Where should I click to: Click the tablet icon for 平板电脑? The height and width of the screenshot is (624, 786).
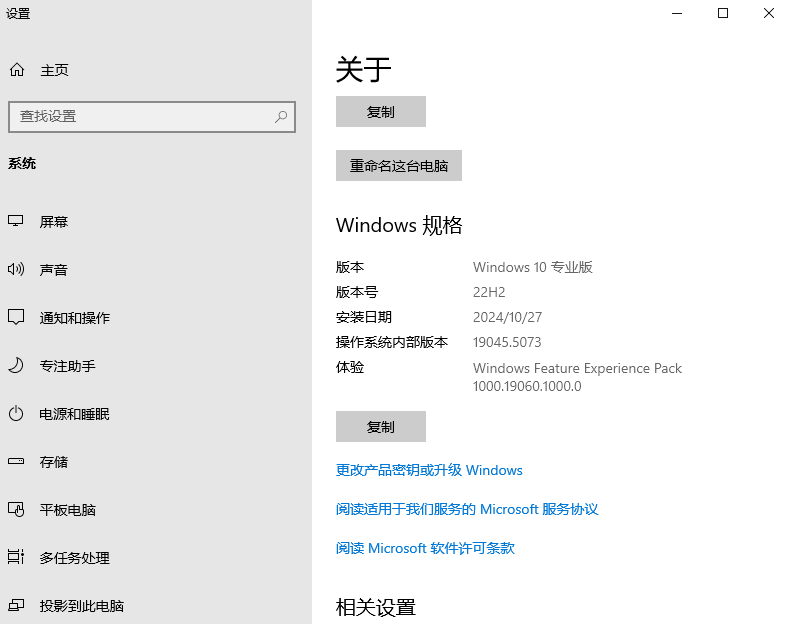[16, 510]
